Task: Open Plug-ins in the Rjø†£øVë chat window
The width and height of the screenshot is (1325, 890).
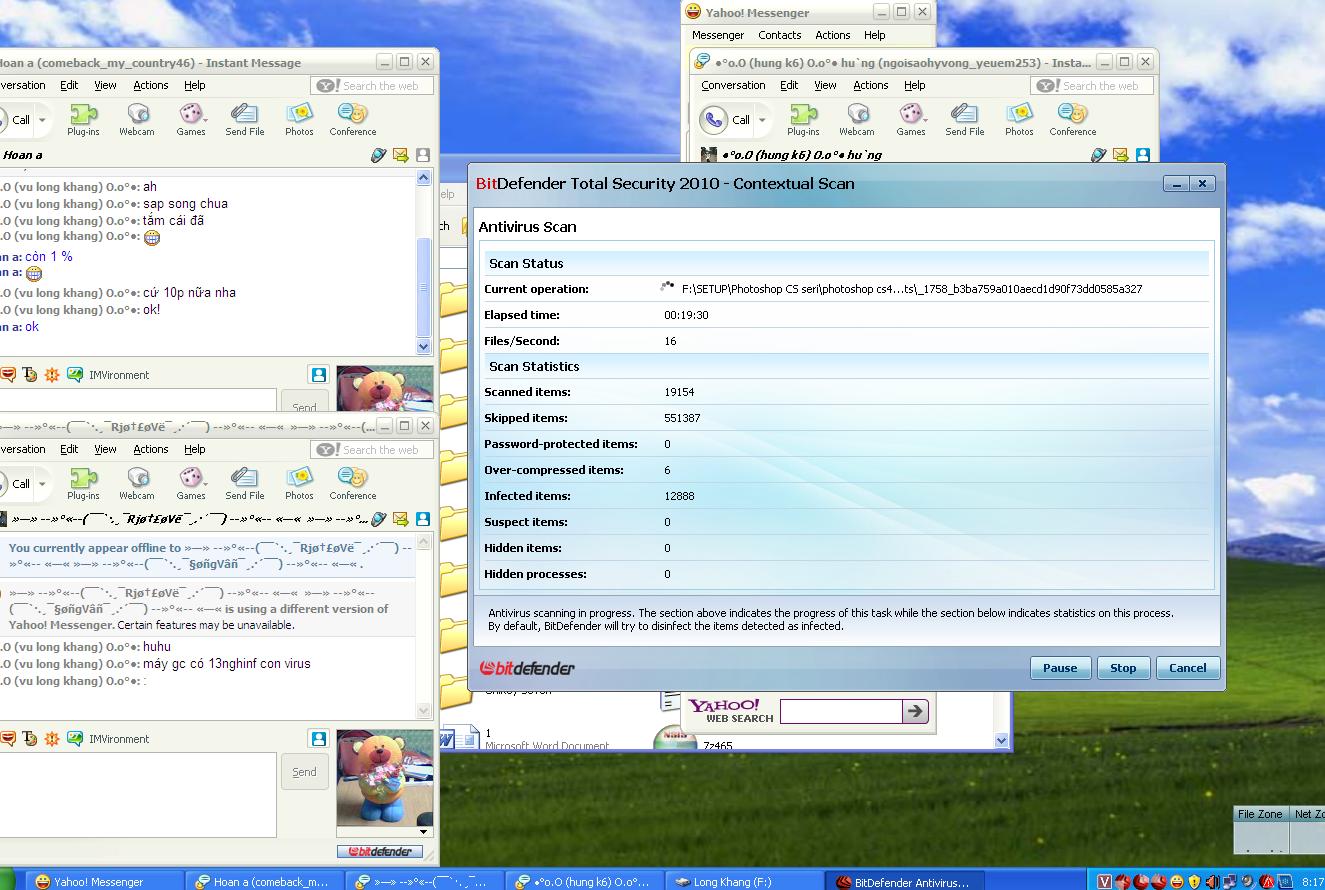Action: 83,483
